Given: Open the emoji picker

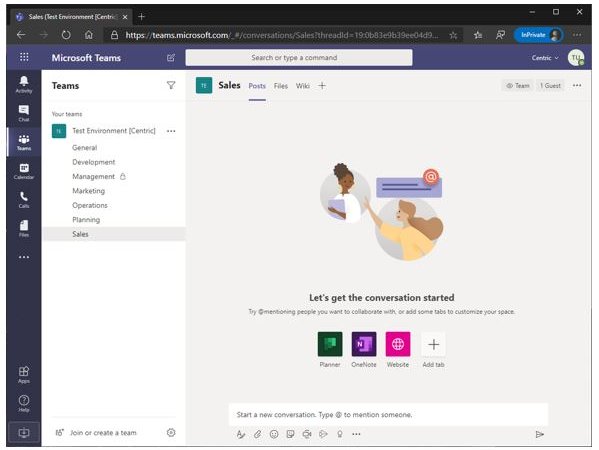Looking at the screenshot, I should pos(274,434).
